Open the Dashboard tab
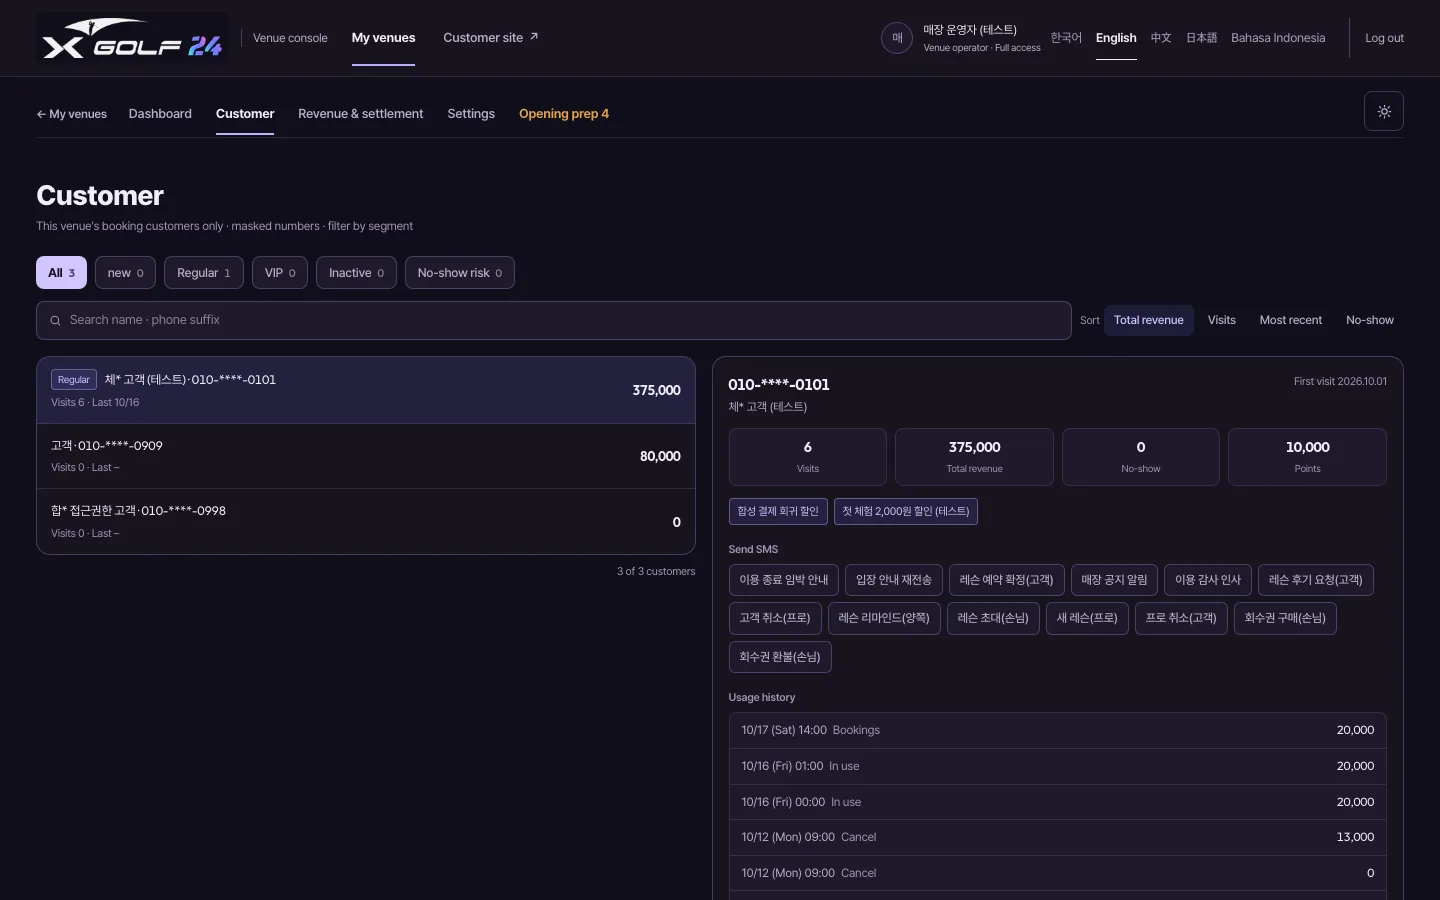Image resolution: width=1440 pixels, height=900 pixels. coord(160,114)
